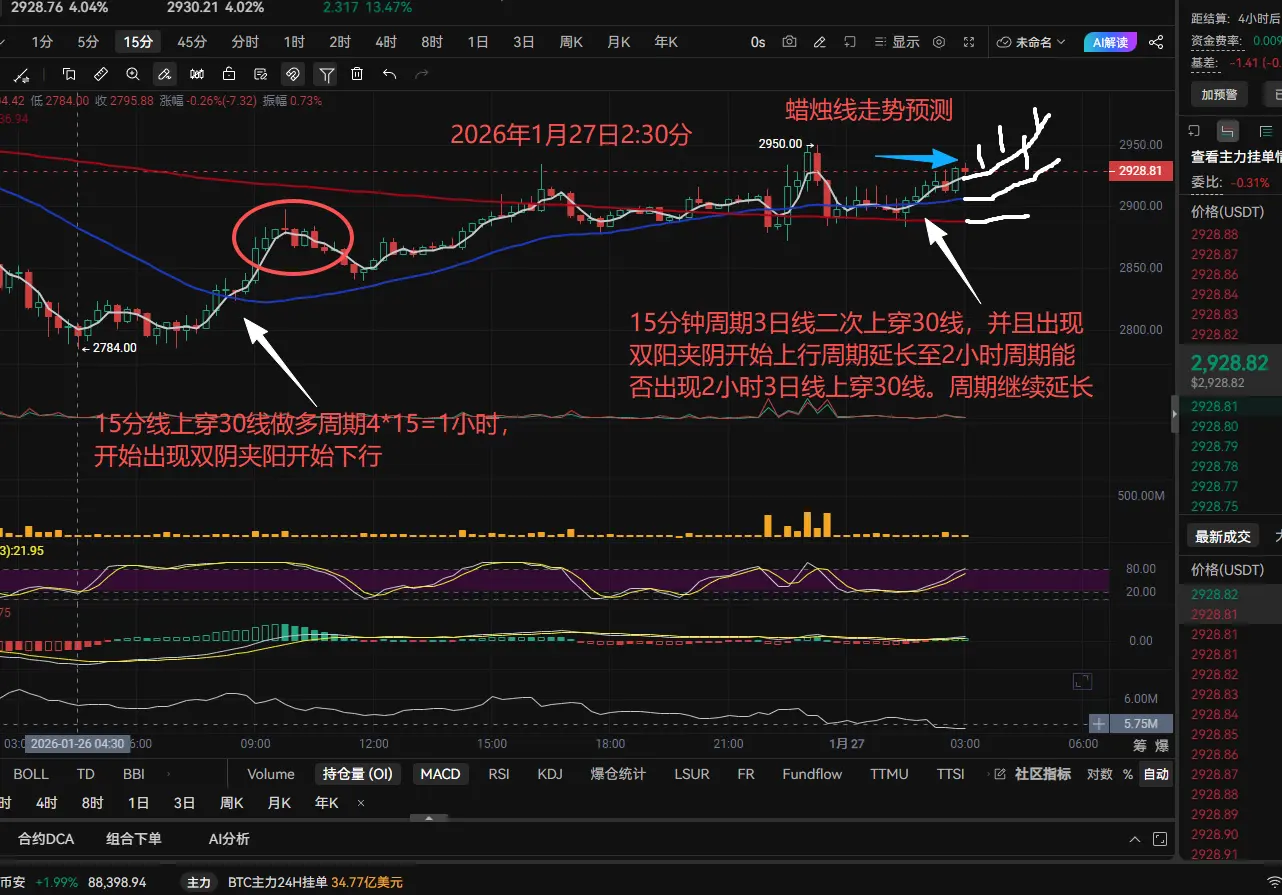Share the chart via share icon

coord(1156,42)
